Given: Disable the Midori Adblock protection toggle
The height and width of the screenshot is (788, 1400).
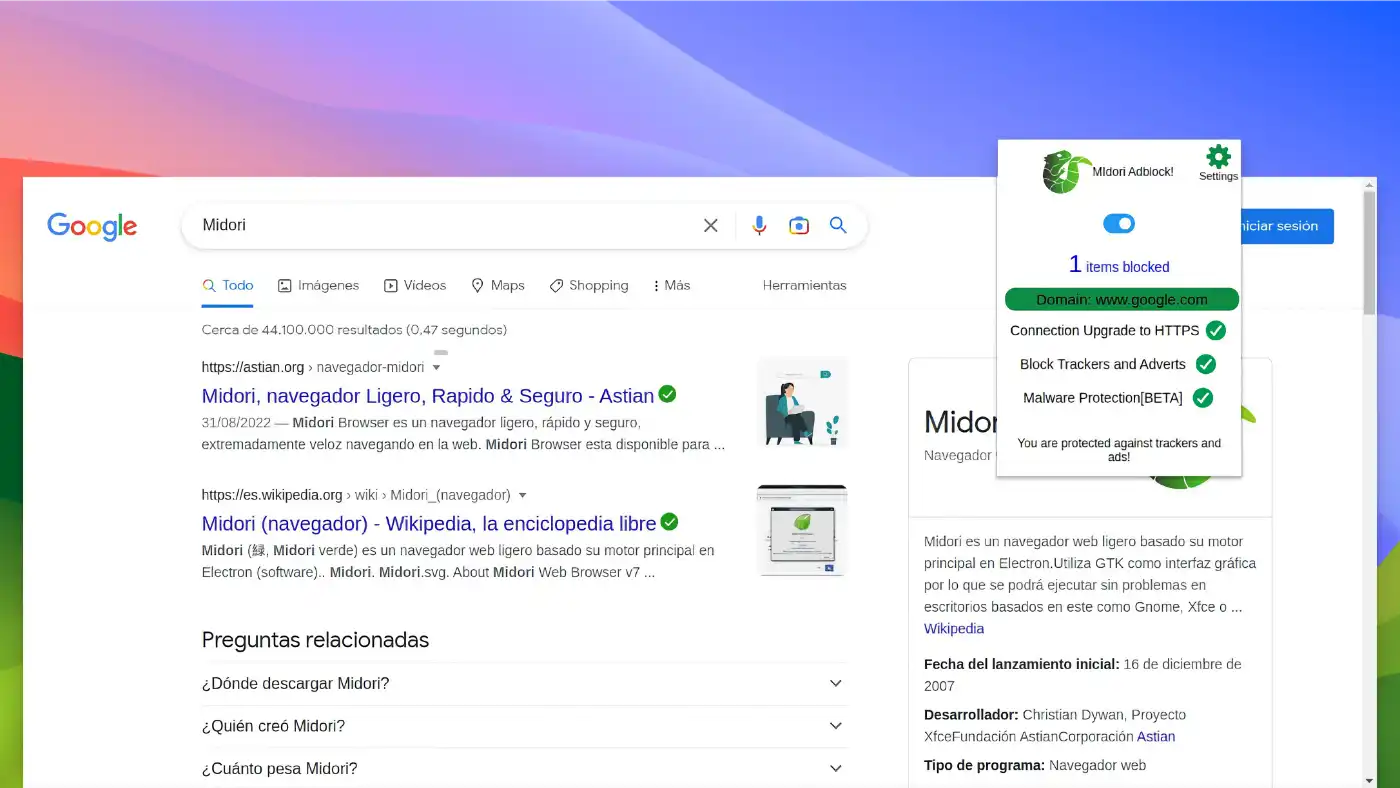Looking at the screenshot, I should [x=1118, y=223].
